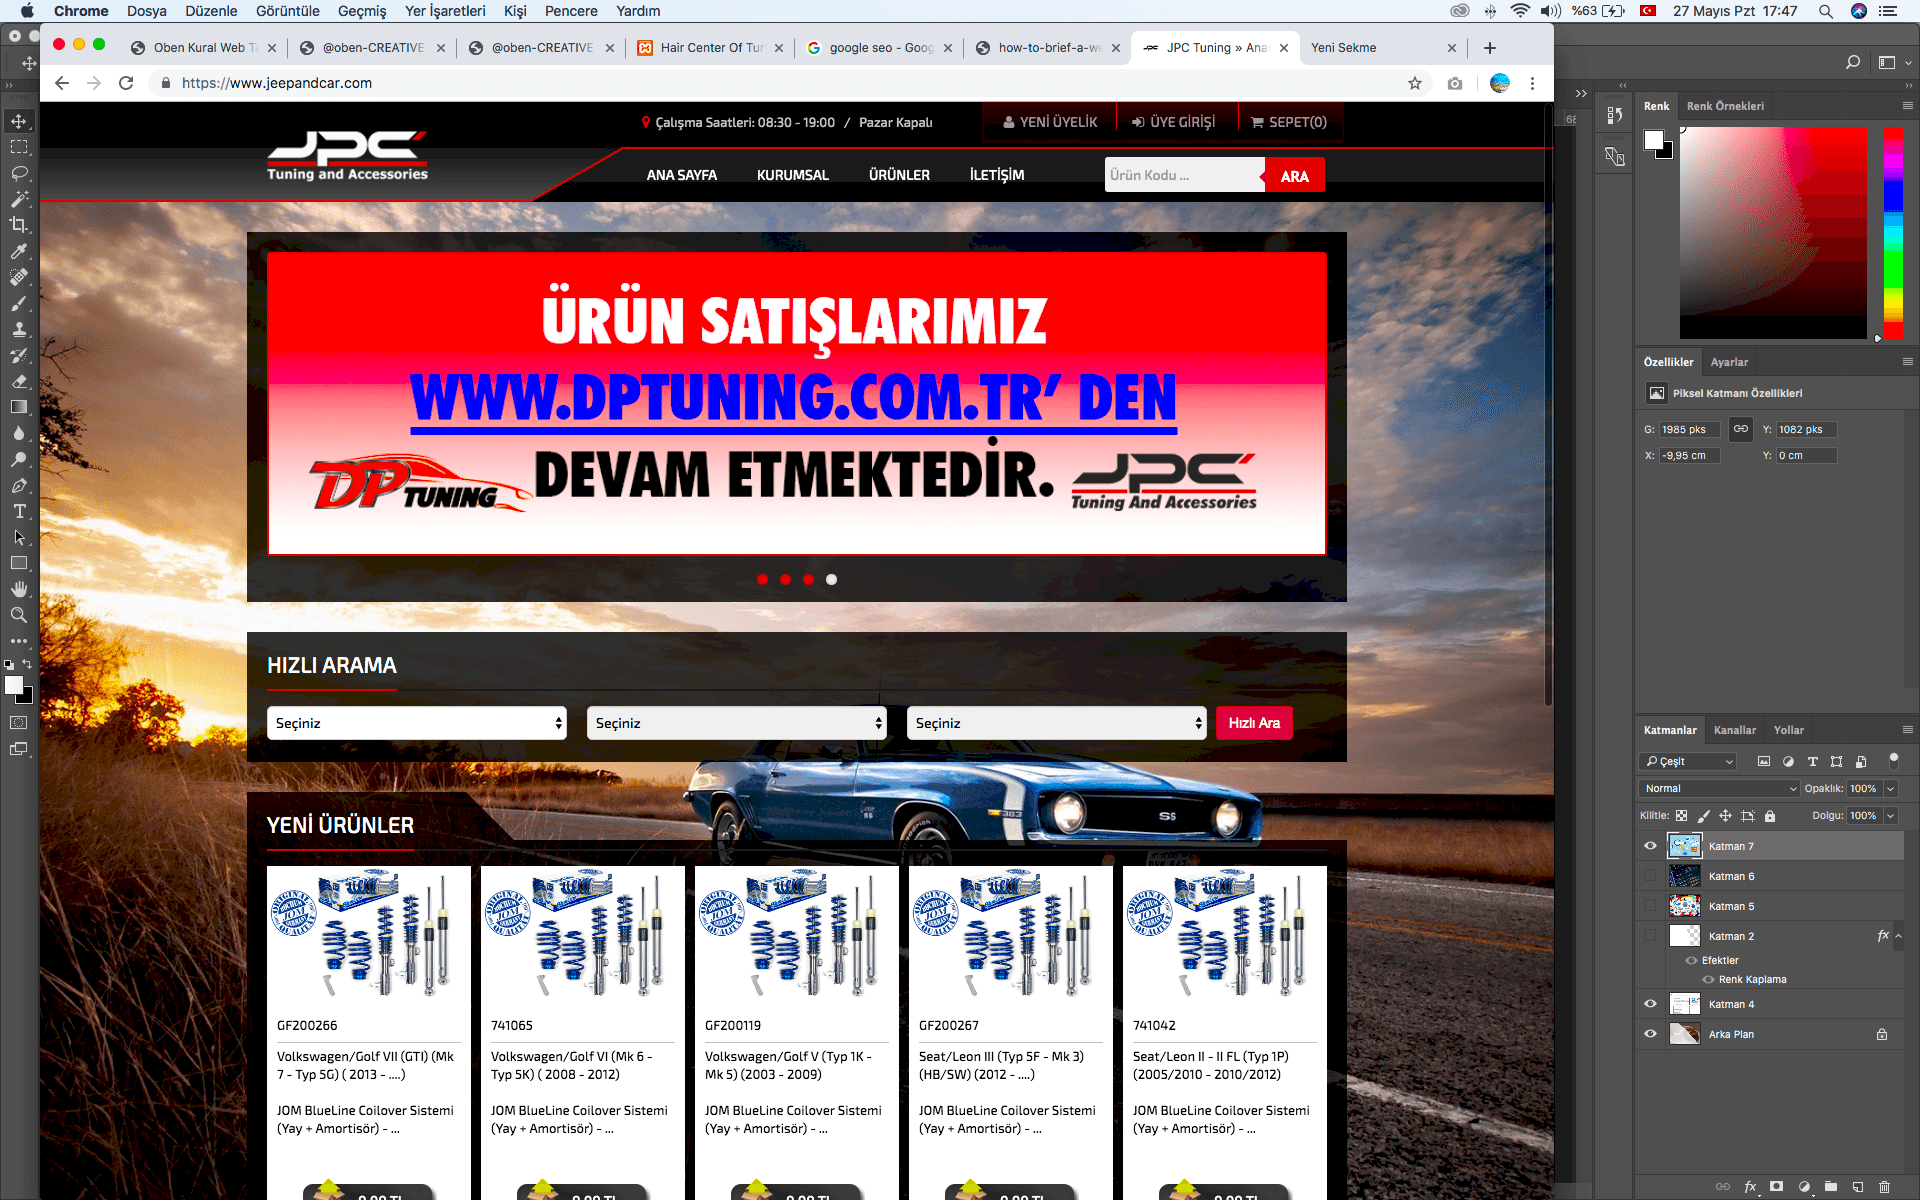Viewport: 1920px width, 1200px height.
Task: Collapse Katman 2 effects list
Action: (x=1898, y=936)
